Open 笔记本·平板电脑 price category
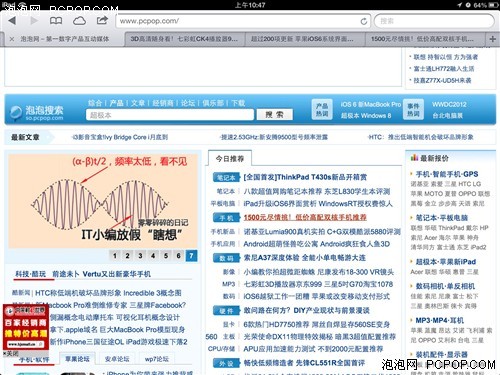500x375 pixels. pos(442,218)
